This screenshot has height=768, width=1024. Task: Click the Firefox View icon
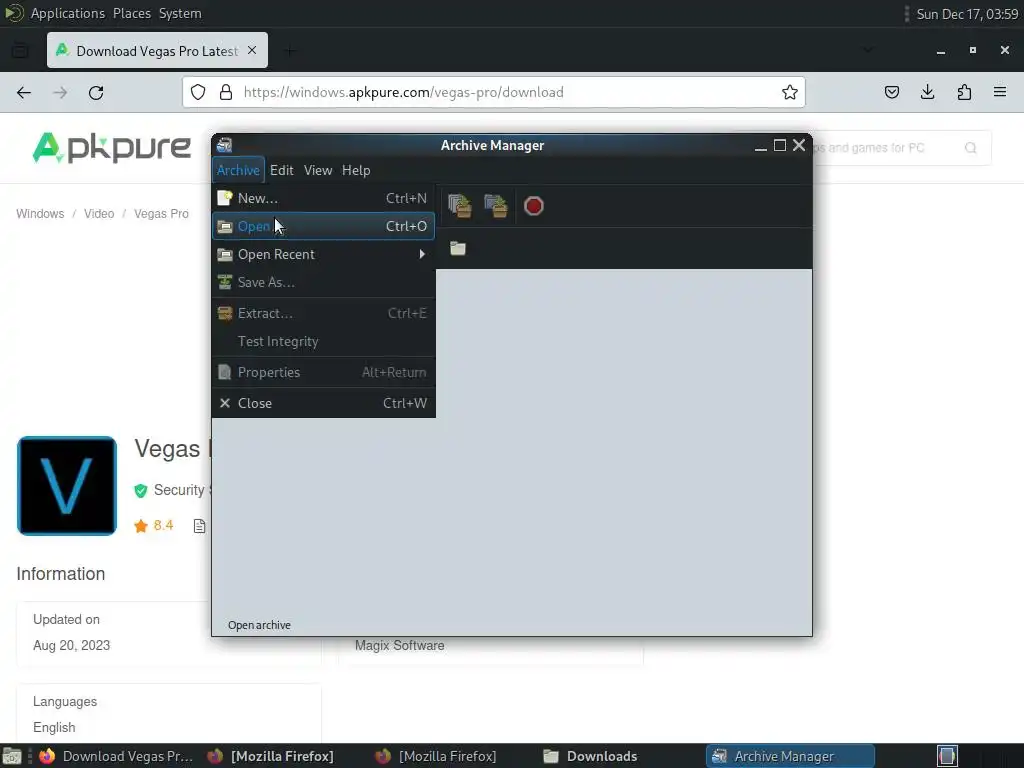point(20,50)
